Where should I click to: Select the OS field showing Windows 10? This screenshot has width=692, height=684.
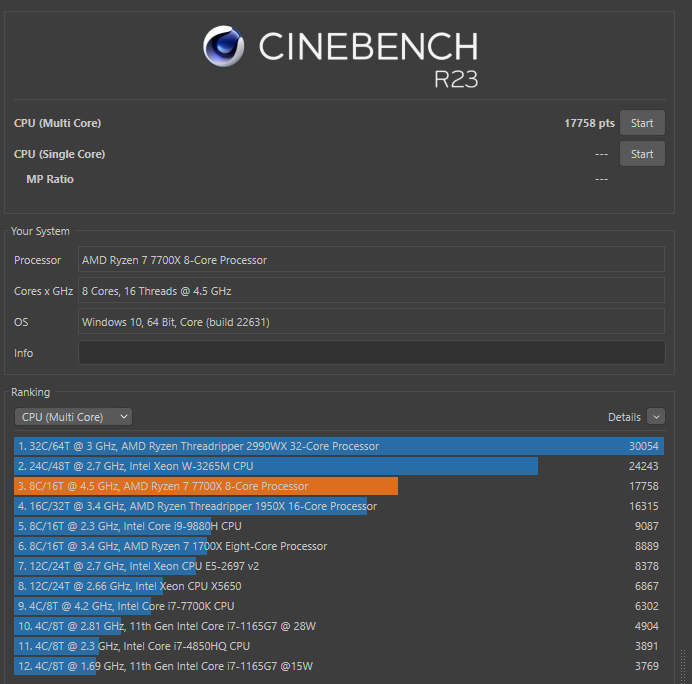coord(372,321)
